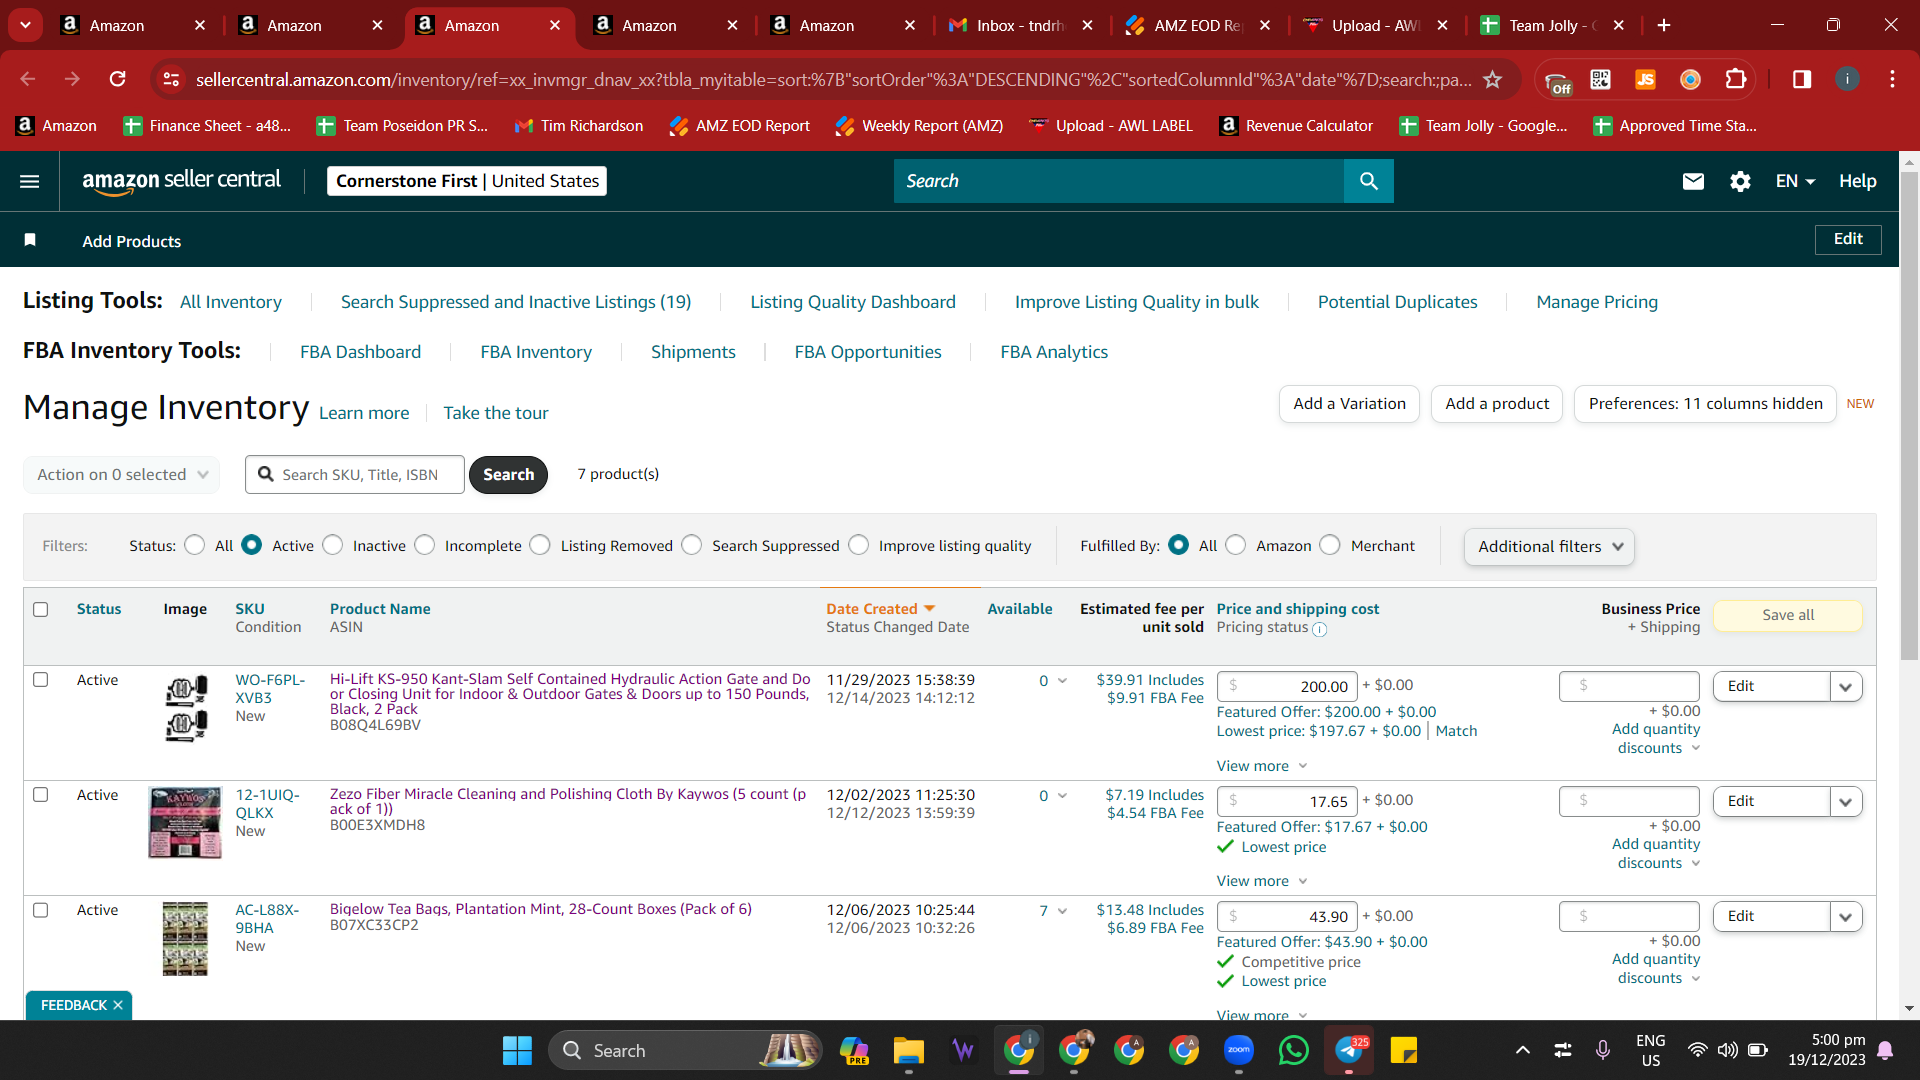Click the Add a Variation button
This screenshot has width=1920, height=1080.
click(x=1349, y=403)
